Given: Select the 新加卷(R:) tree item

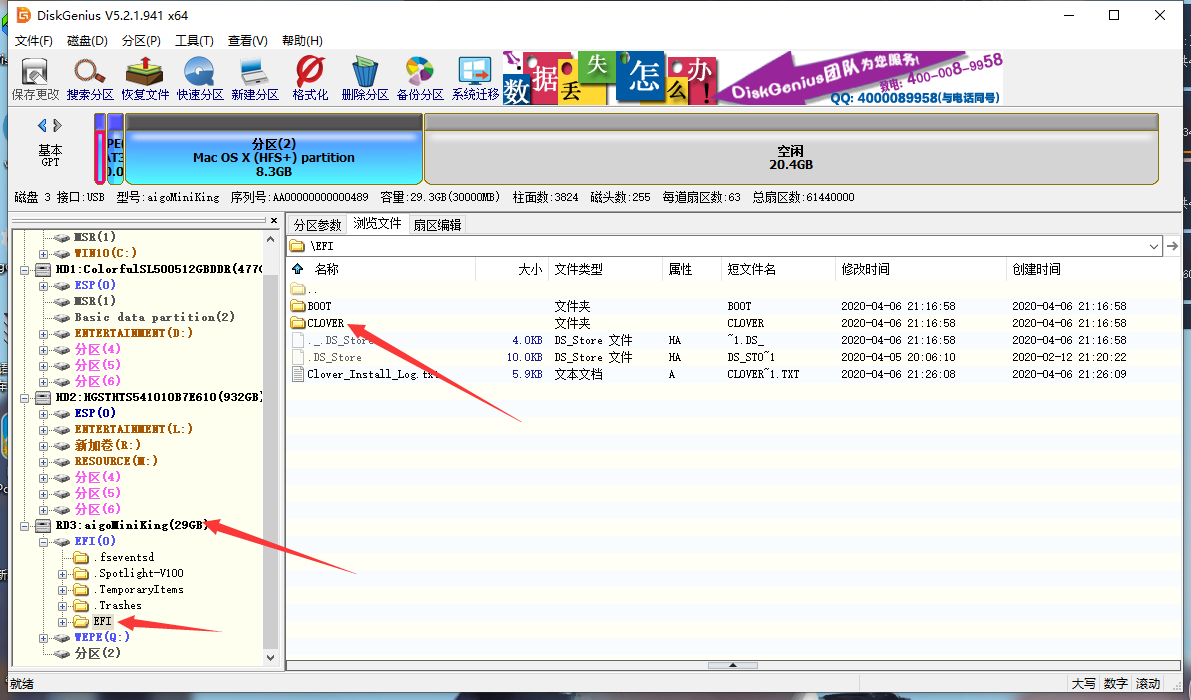Looking at the screenshot, I should point(107,445).
